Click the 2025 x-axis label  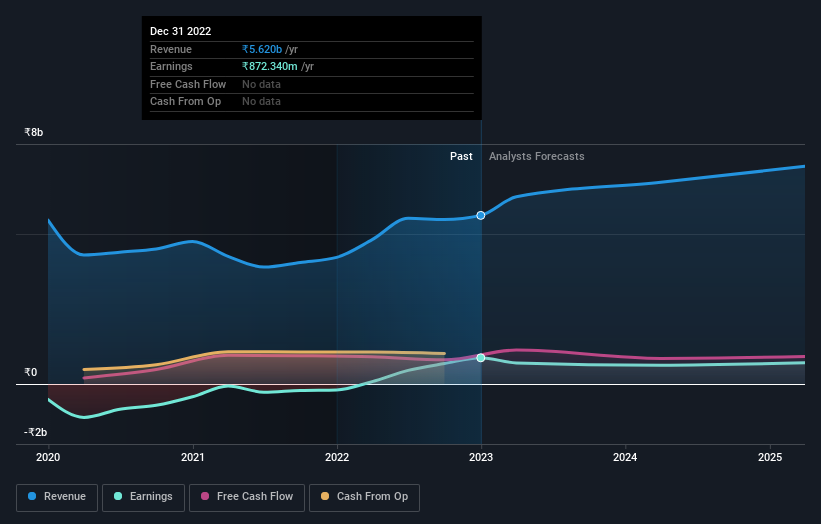[x=770, y=458]
